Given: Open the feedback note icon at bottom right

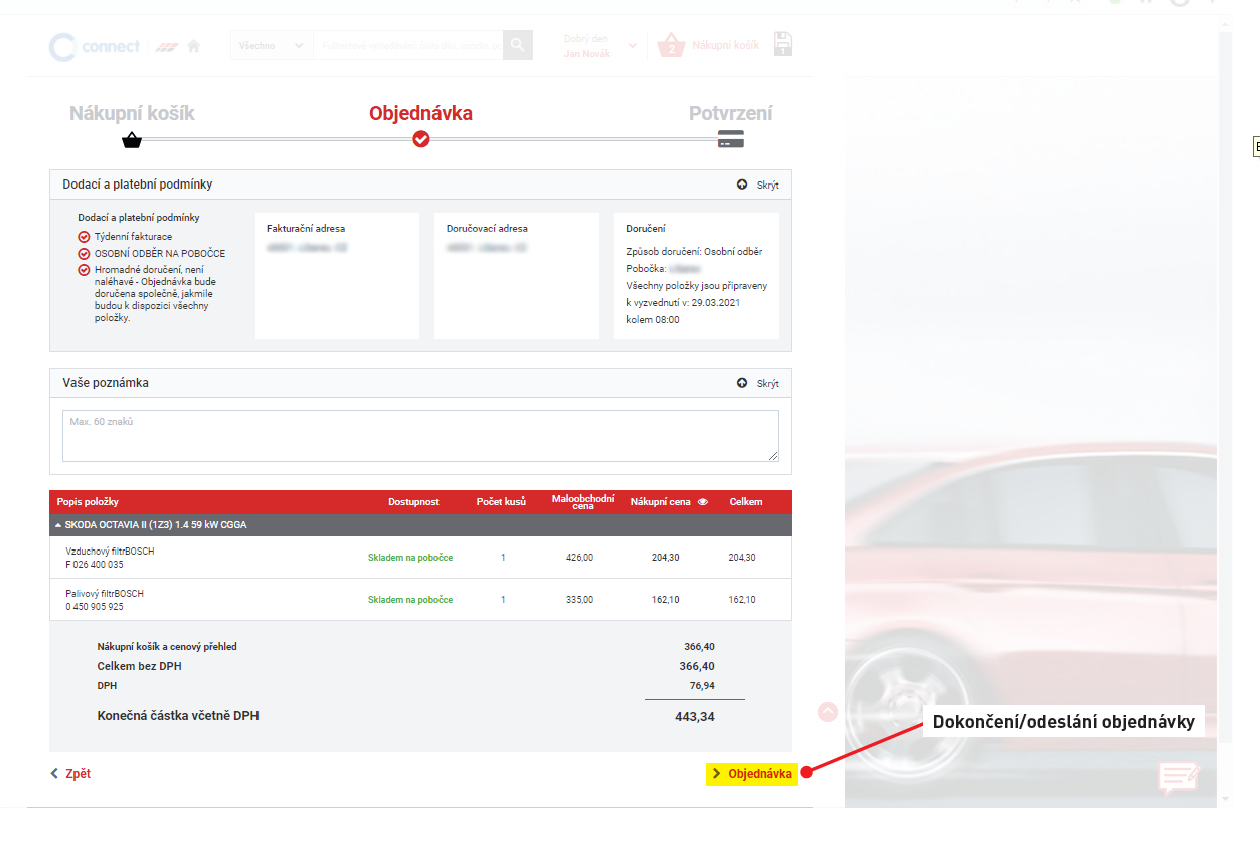Looking at the screenshot, I should coord(1178,777).
